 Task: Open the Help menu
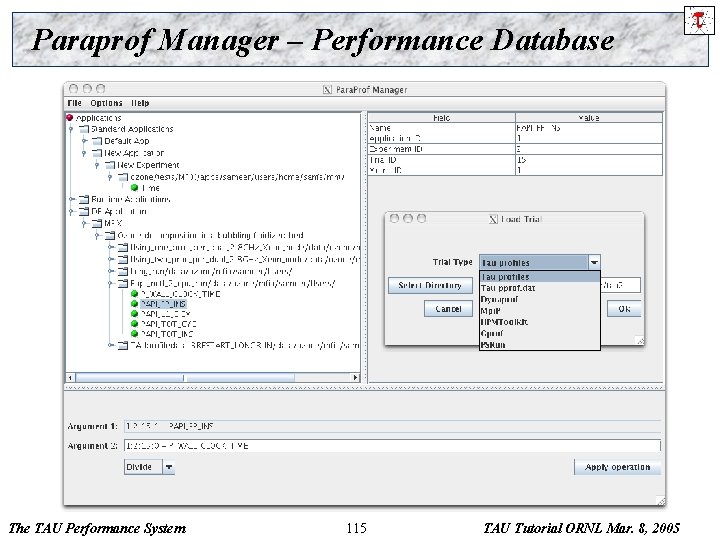coord(140,103)
